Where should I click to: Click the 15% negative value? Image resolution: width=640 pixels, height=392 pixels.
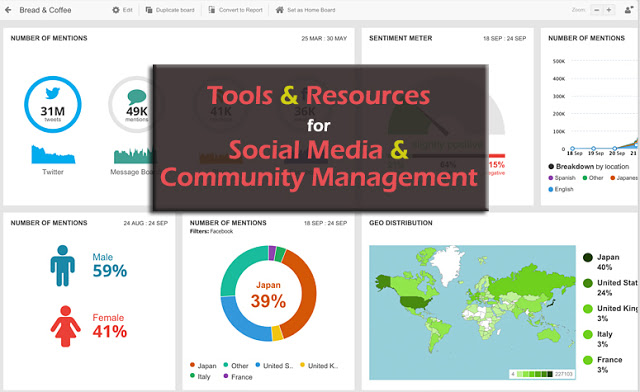tap(497, 165)
